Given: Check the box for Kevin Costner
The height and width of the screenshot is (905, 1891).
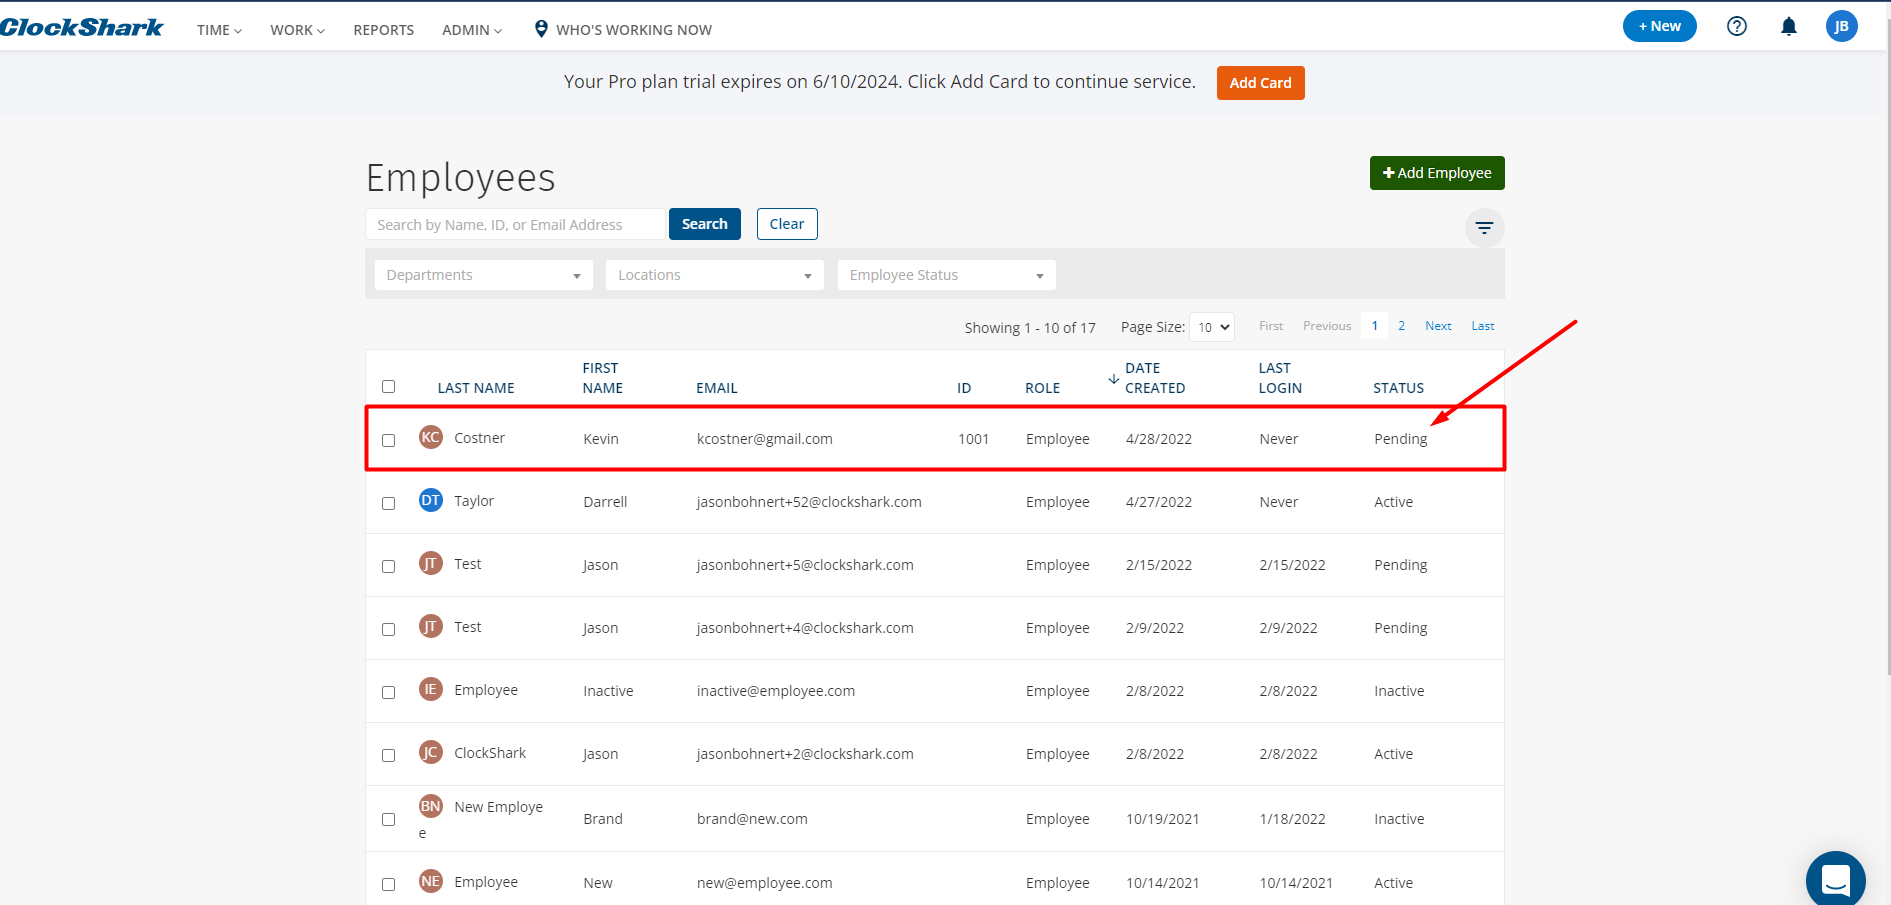Looking at the screenshot, I should pos(389,440).
